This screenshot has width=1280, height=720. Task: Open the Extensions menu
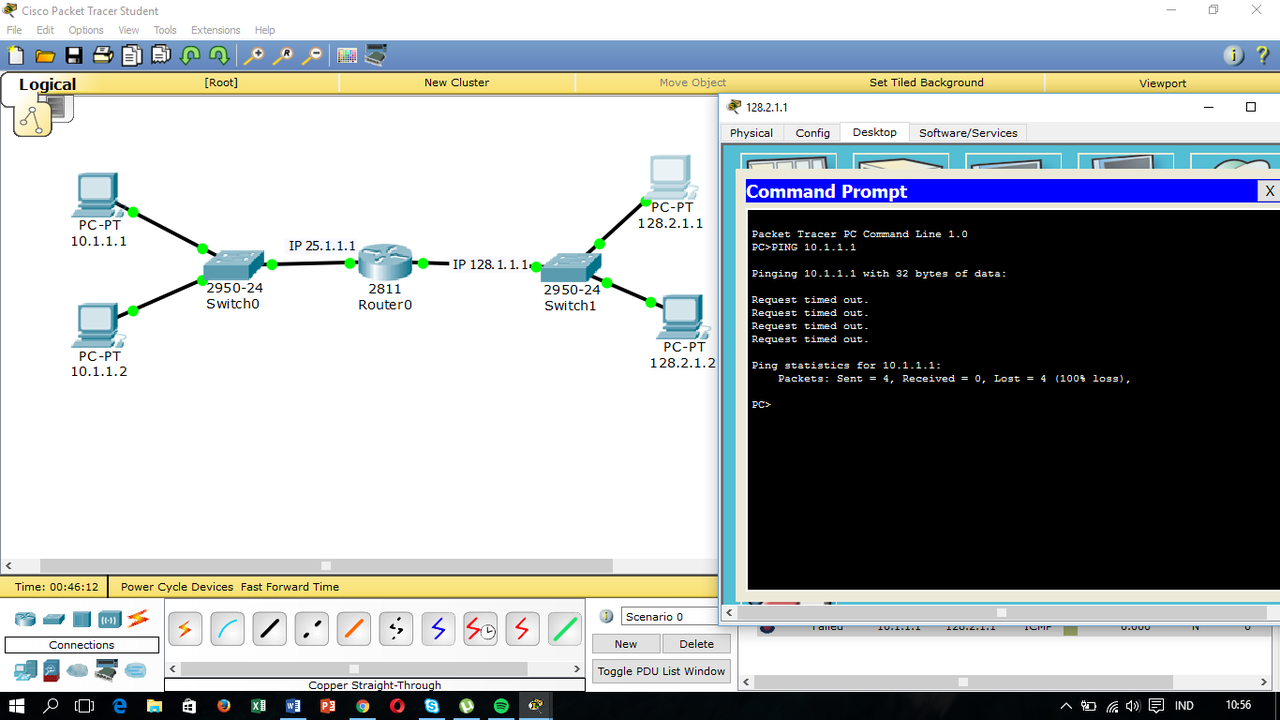click(x=216, y=30)
